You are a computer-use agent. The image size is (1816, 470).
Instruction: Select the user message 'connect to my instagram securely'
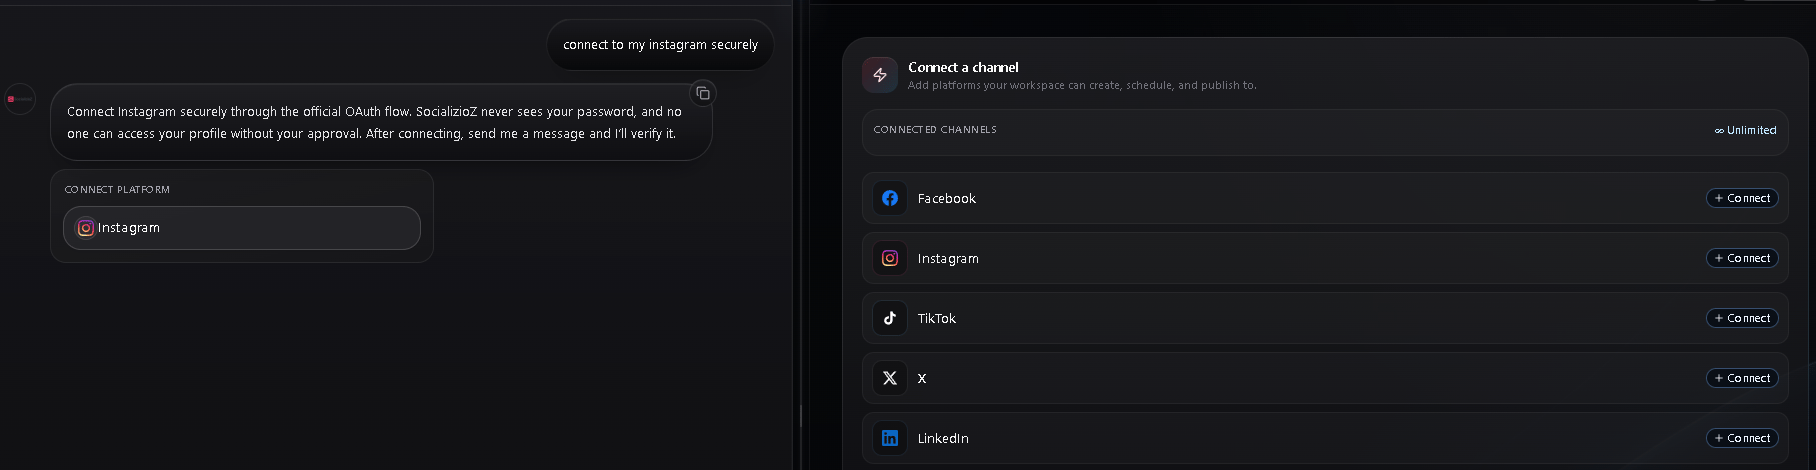tap(660, 45)
